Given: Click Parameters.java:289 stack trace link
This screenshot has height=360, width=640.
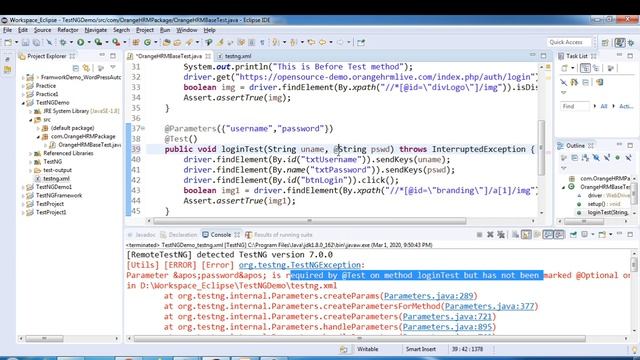Looking at the screenshot, I should [x=428, y=296].
